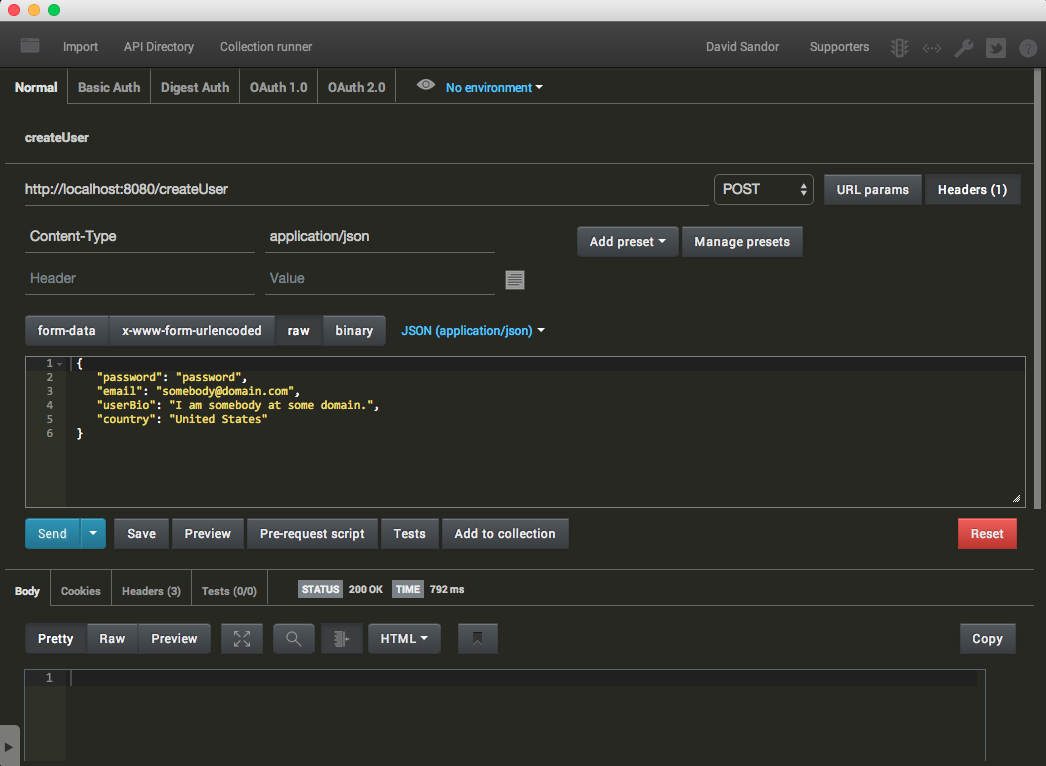Switch response view to Pretty

(x=55, y=639)
